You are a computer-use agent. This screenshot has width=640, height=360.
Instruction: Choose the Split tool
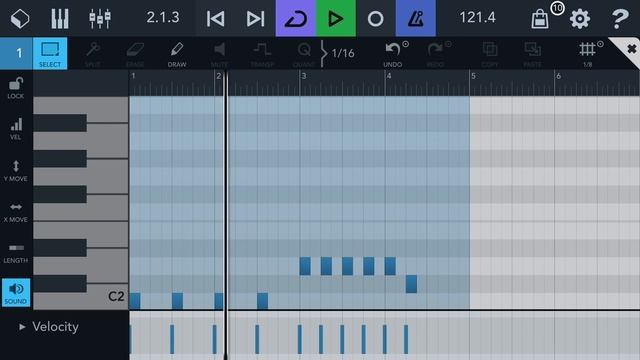(93, 54)
